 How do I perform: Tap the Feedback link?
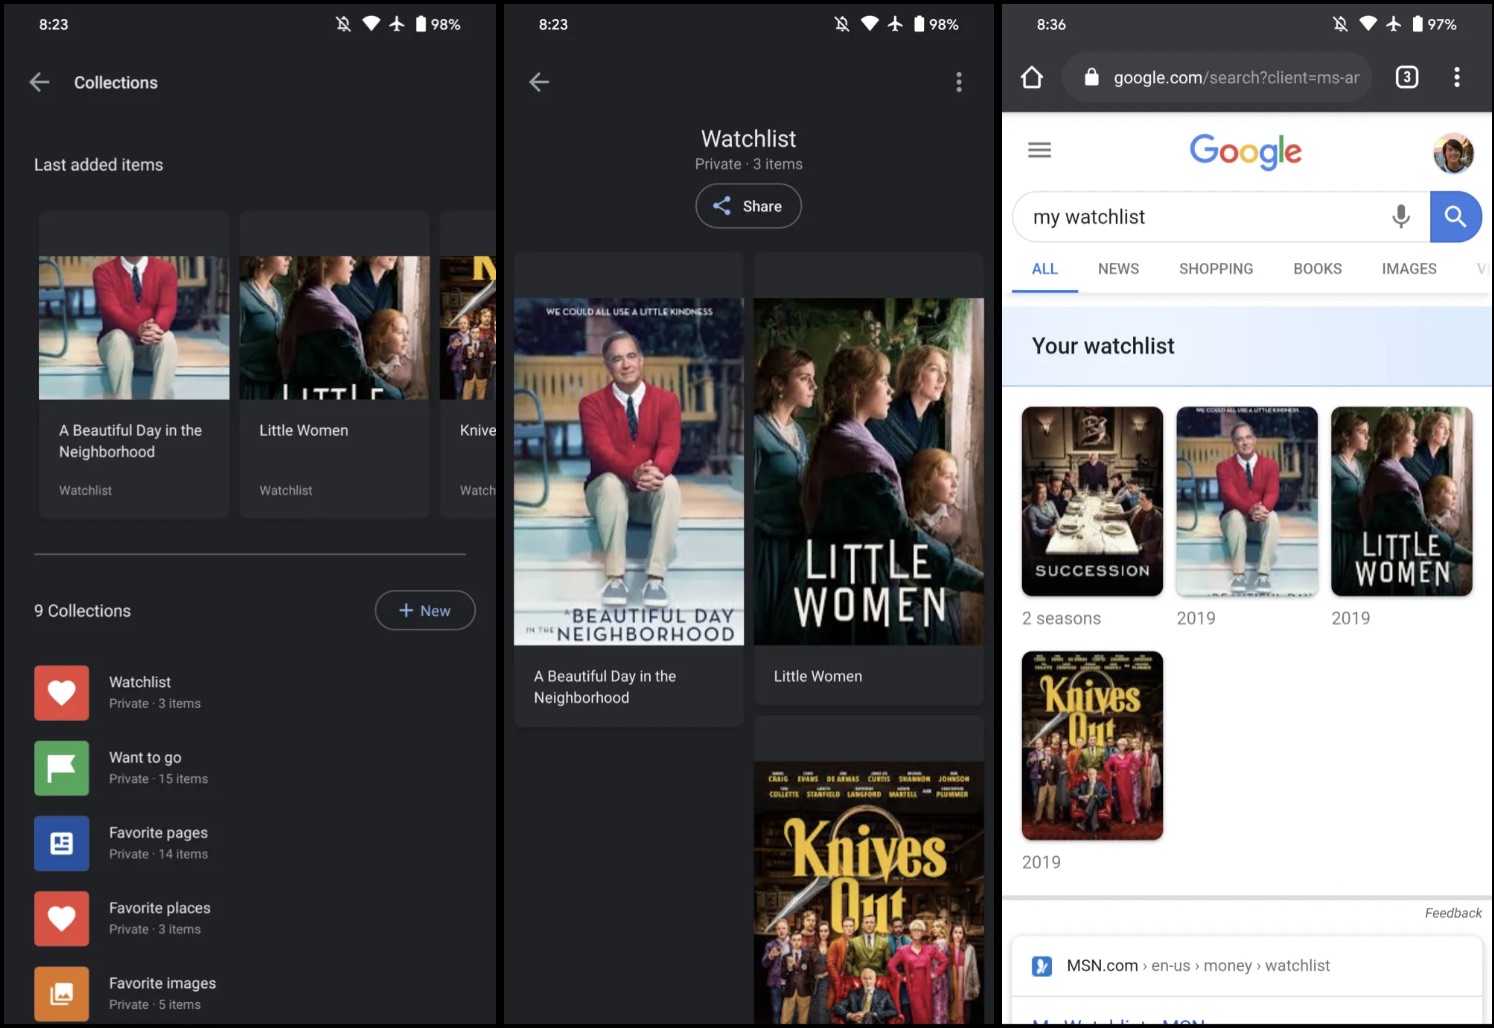(x=1453, y=913)
